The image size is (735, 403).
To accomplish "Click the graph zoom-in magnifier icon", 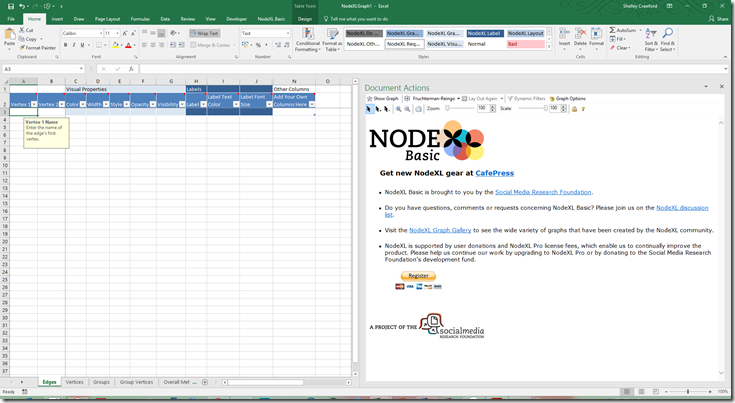I will pyautogui.click(x=398, y=109).
